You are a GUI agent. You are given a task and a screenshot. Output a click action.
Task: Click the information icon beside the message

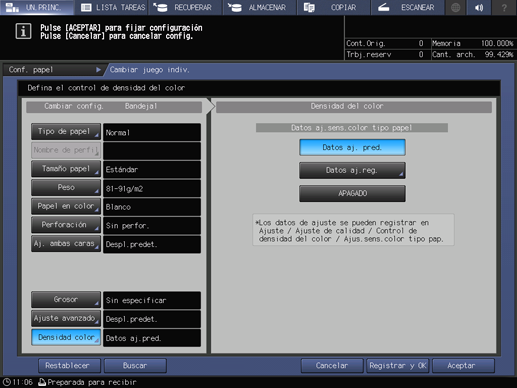click(x=23, y=32)
